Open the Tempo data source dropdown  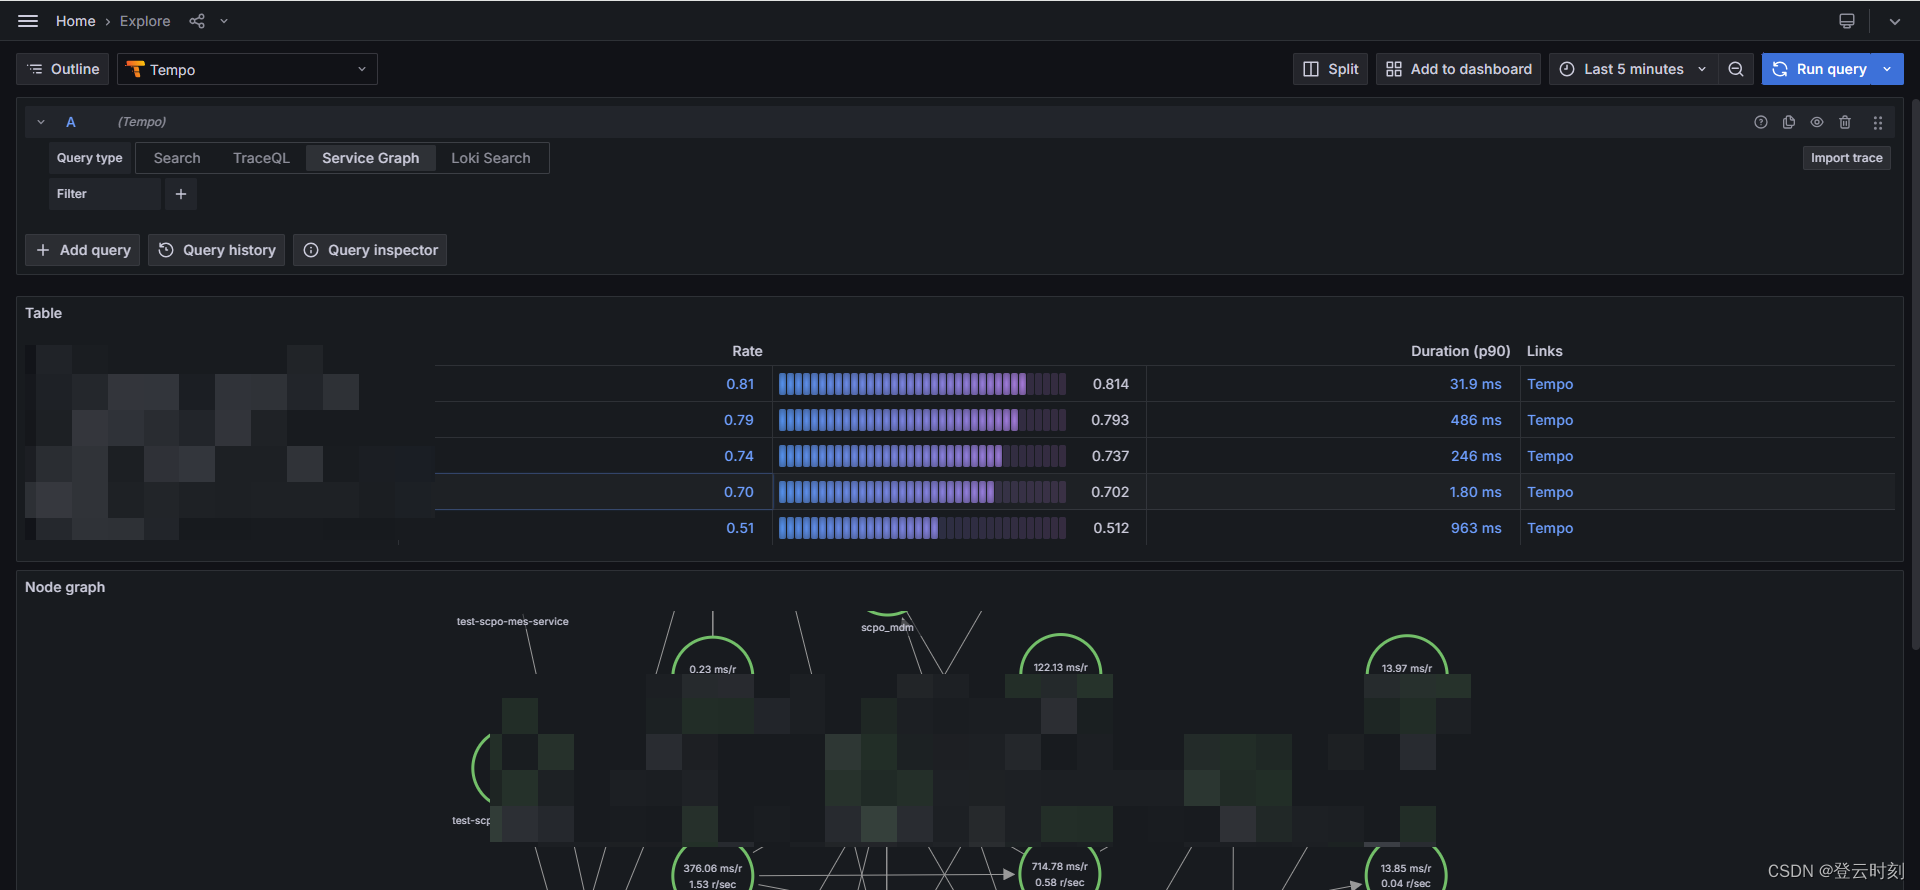247,69
